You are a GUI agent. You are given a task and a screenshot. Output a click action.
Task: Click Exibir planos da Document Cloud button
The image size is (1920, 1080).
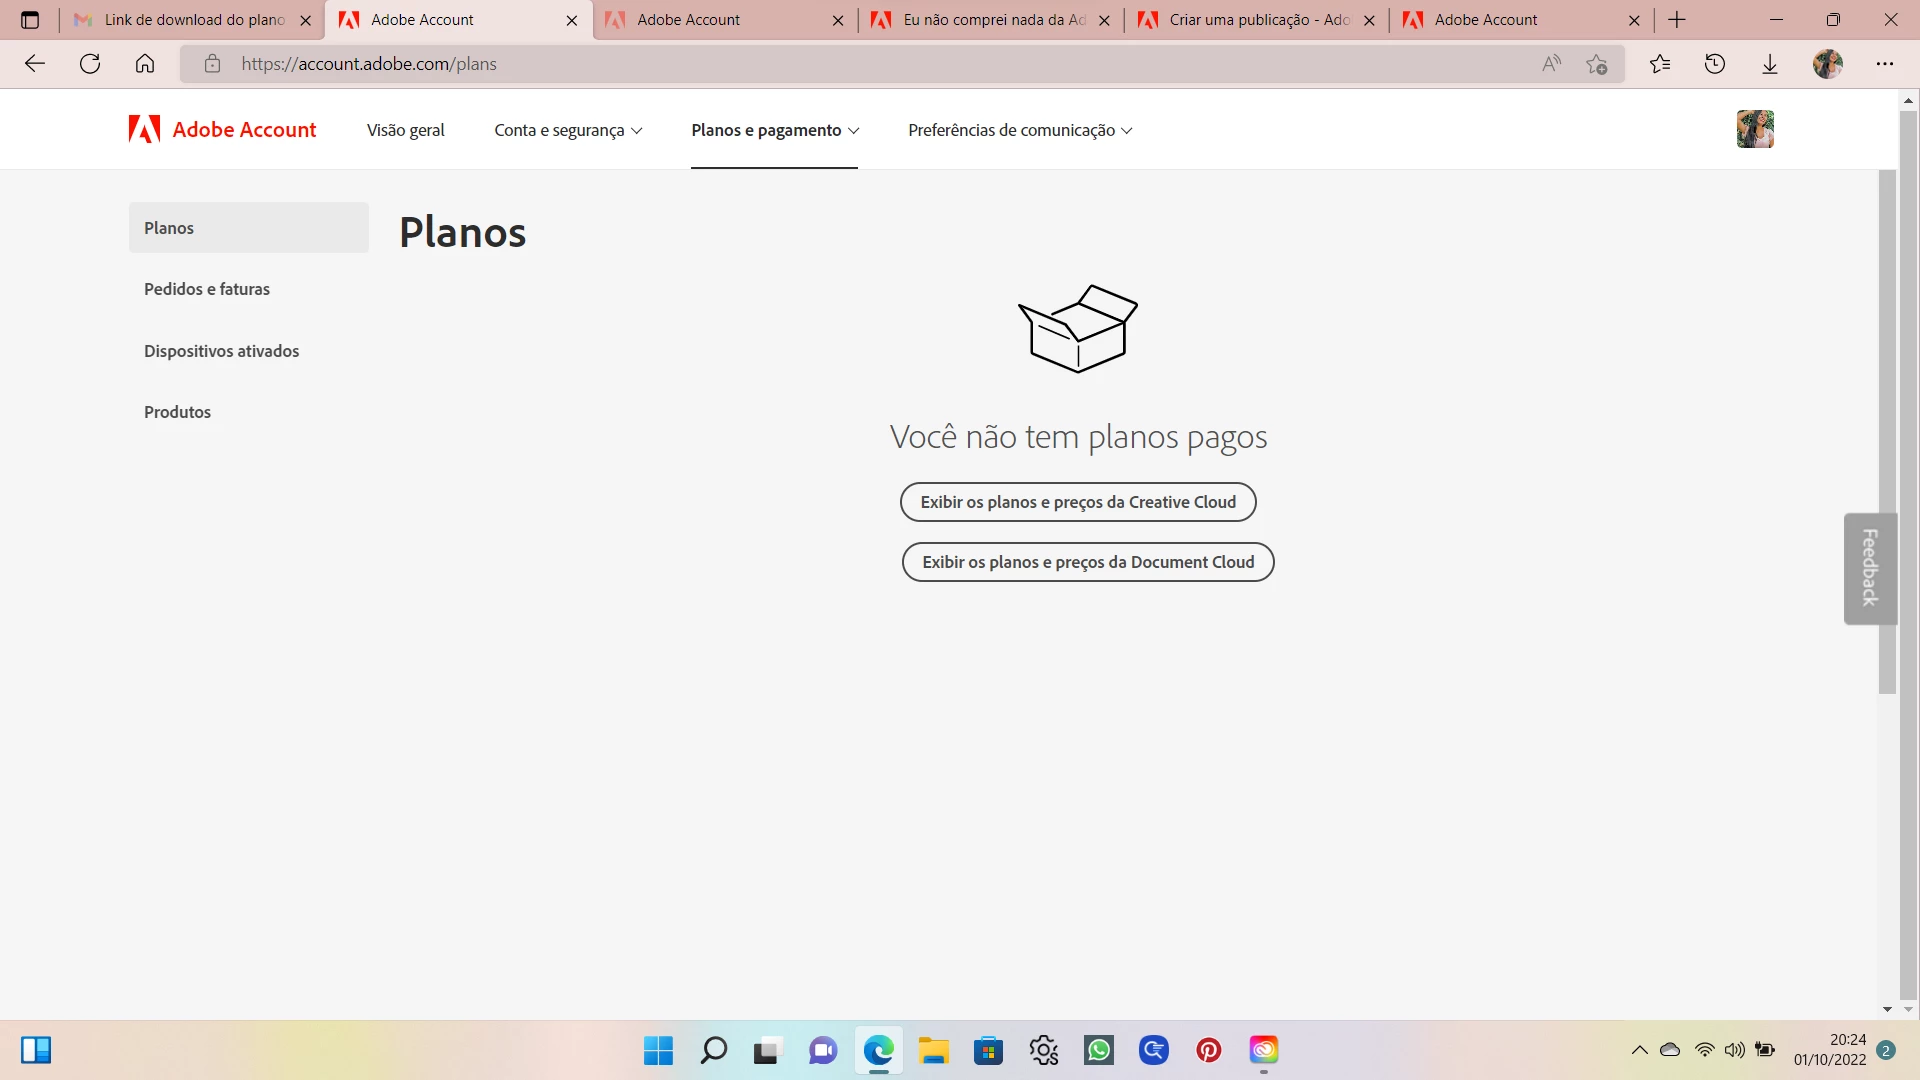tap(1088, 562)
